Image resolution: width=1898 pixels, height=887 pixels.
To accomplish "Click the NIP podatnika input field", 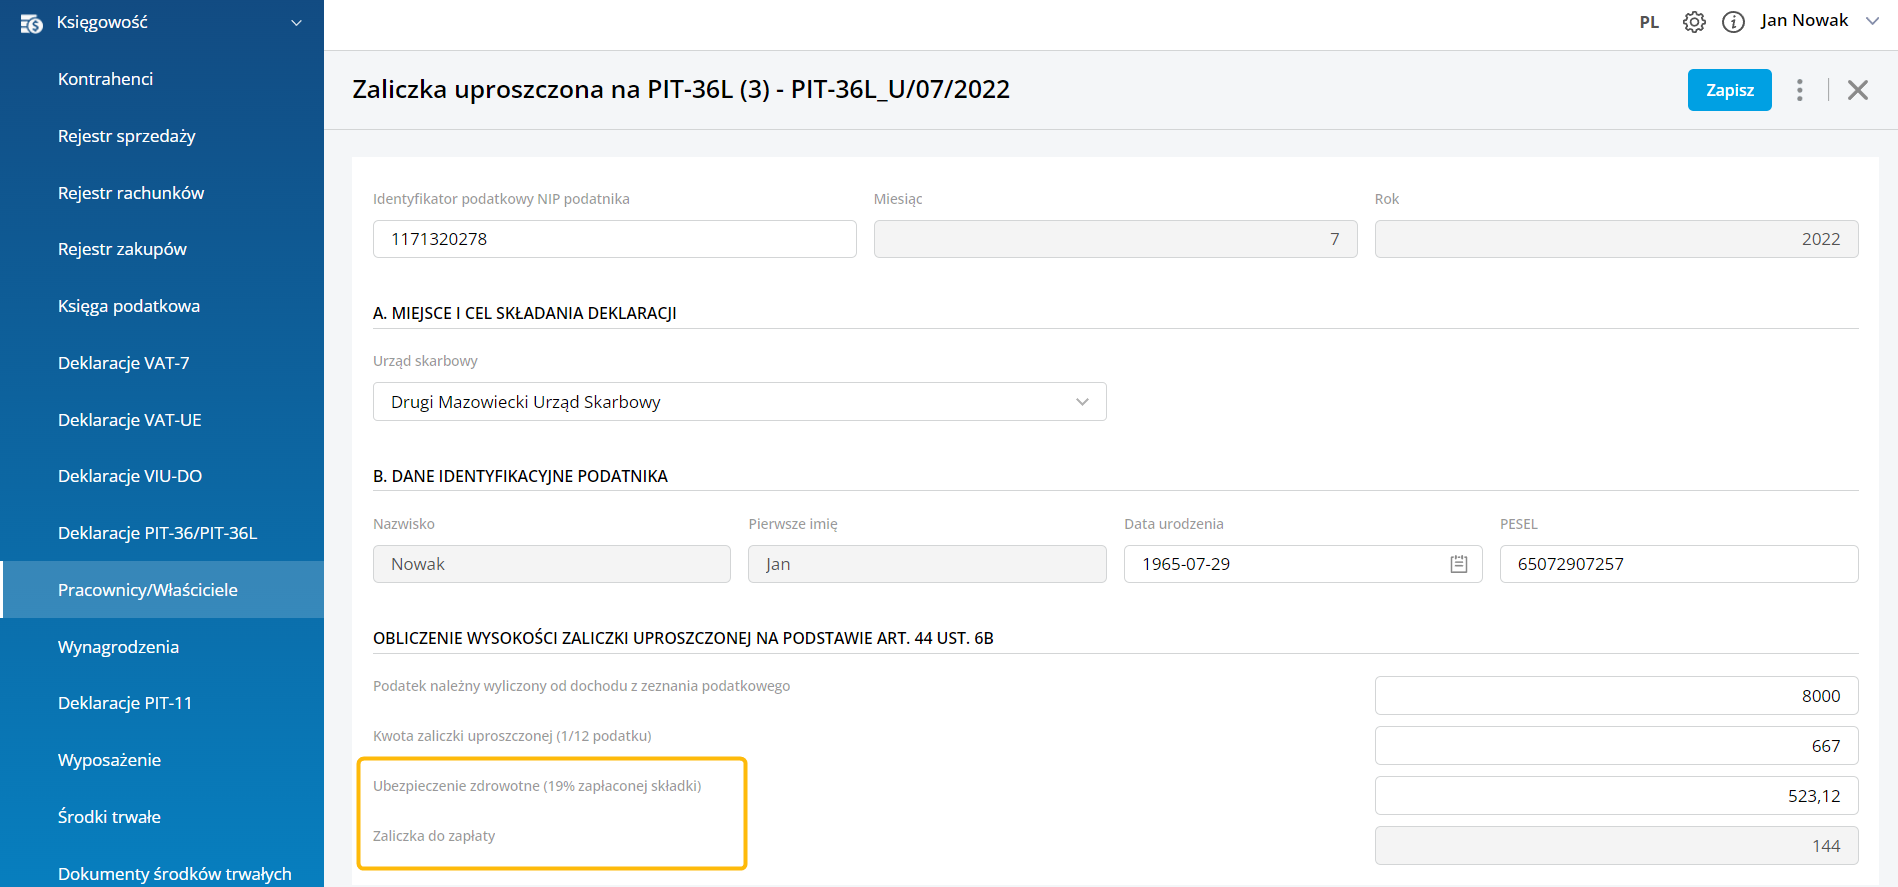I will 614,239.
